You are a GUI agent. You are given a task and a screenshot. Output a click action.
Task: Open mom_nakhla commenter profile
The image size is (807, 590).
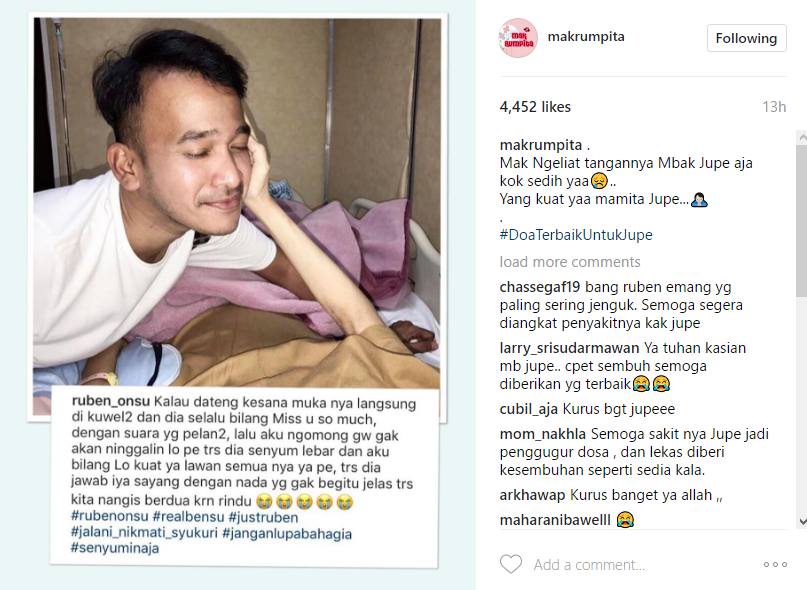click(542, 434)
